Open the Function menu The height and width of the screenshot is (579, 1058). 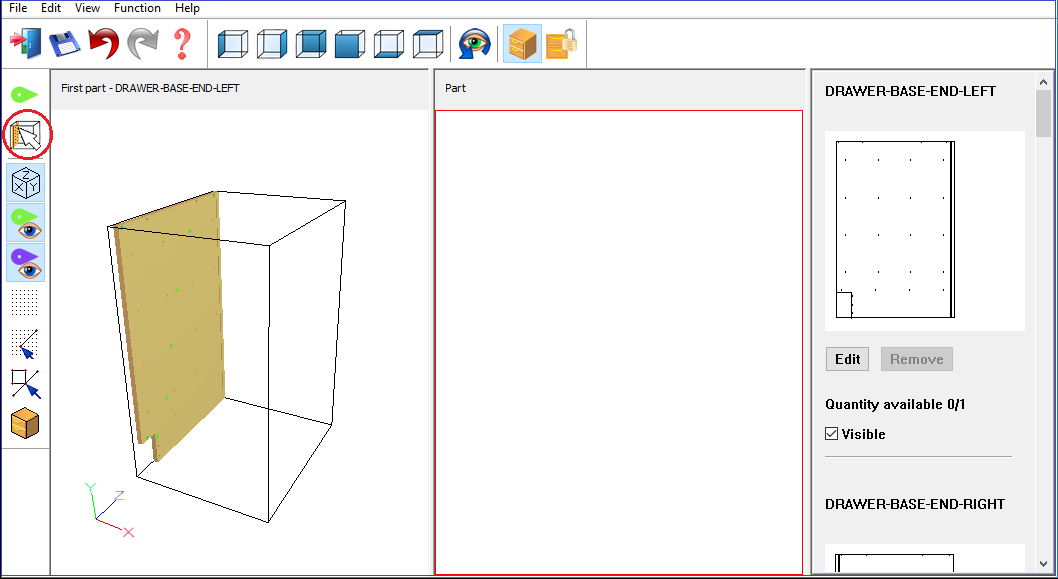pos(137,8)
